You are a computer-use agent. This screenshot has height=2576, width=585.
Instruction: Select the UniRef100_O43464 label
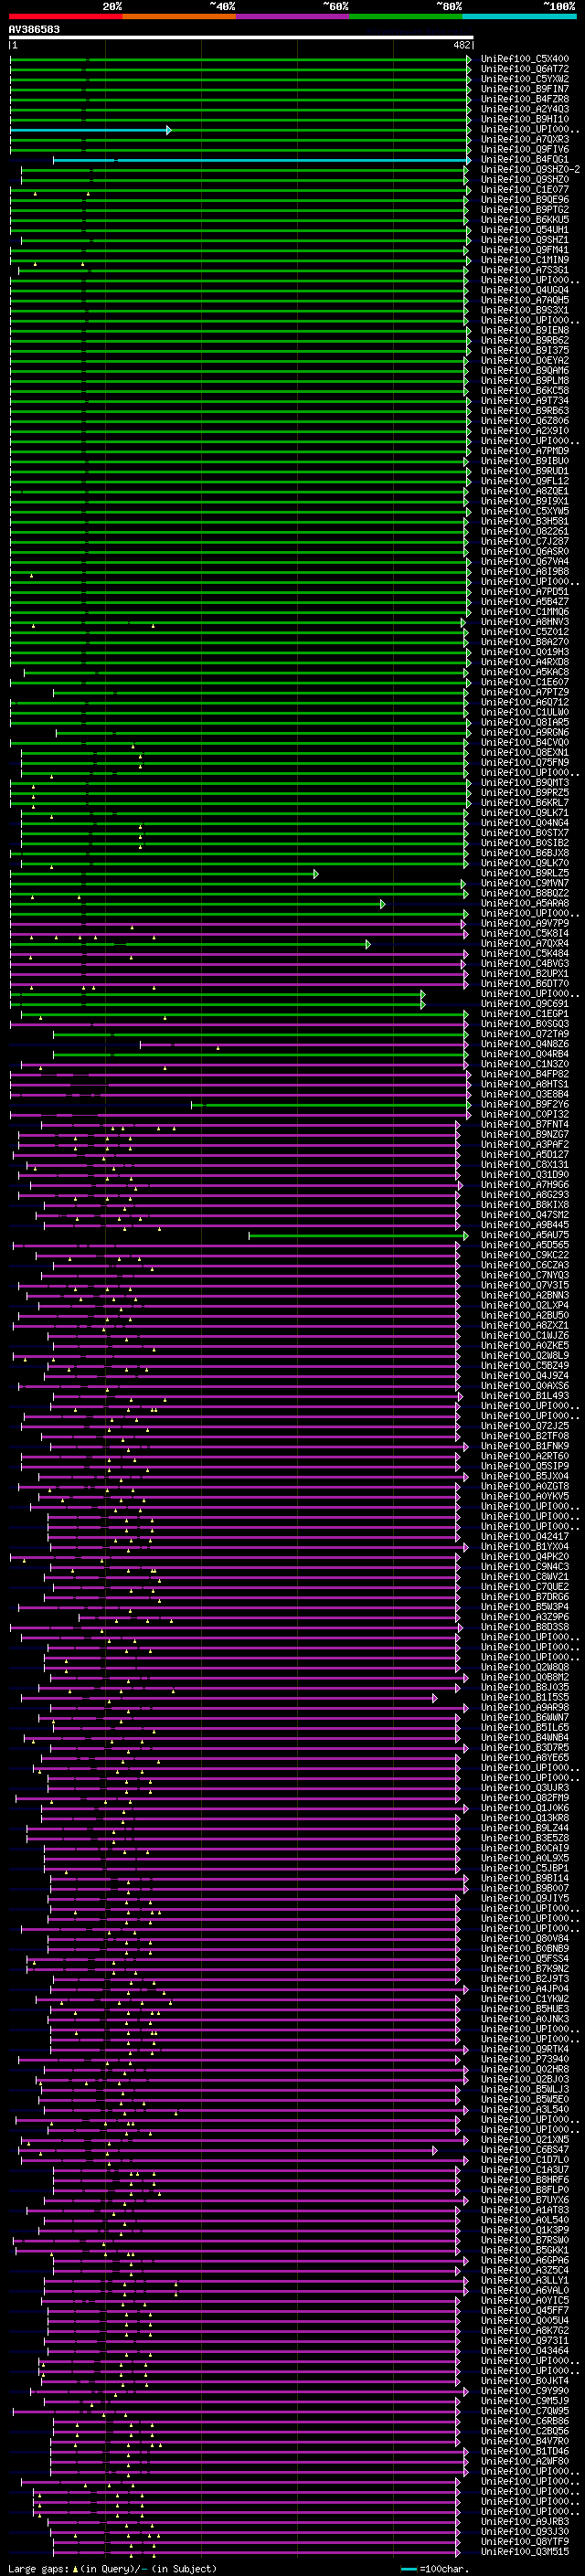click(524, 2350)
